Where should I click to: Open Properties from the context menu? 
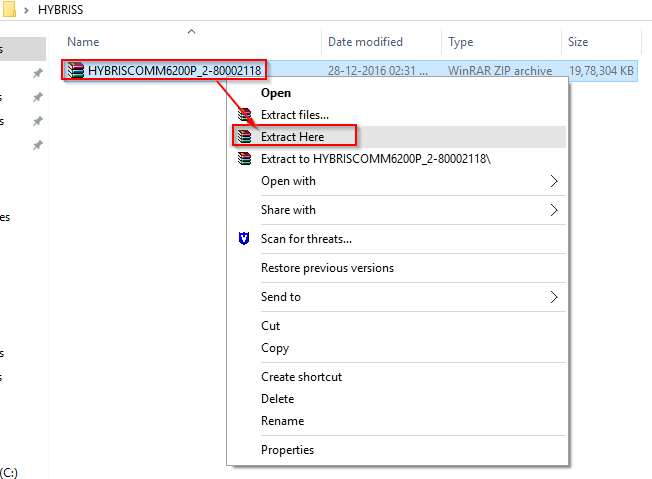point(287,450)
